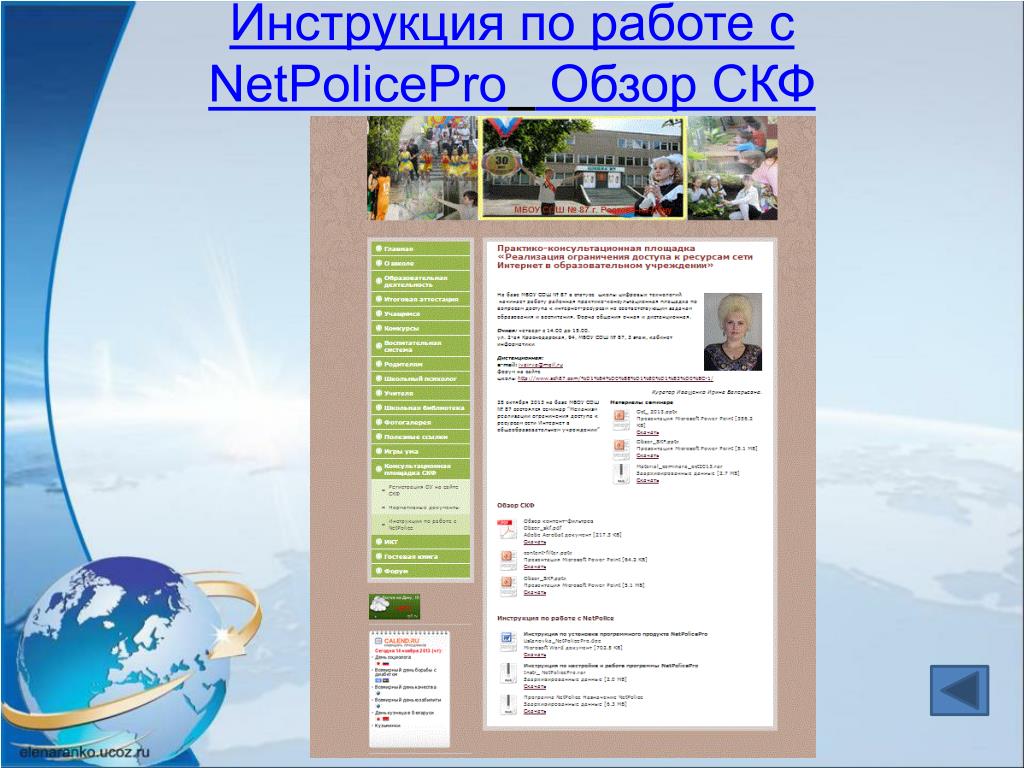Open Полезные ссылки in the sidebar
Viewport: 1024px width, 768px height.
(x=421, y=437)
